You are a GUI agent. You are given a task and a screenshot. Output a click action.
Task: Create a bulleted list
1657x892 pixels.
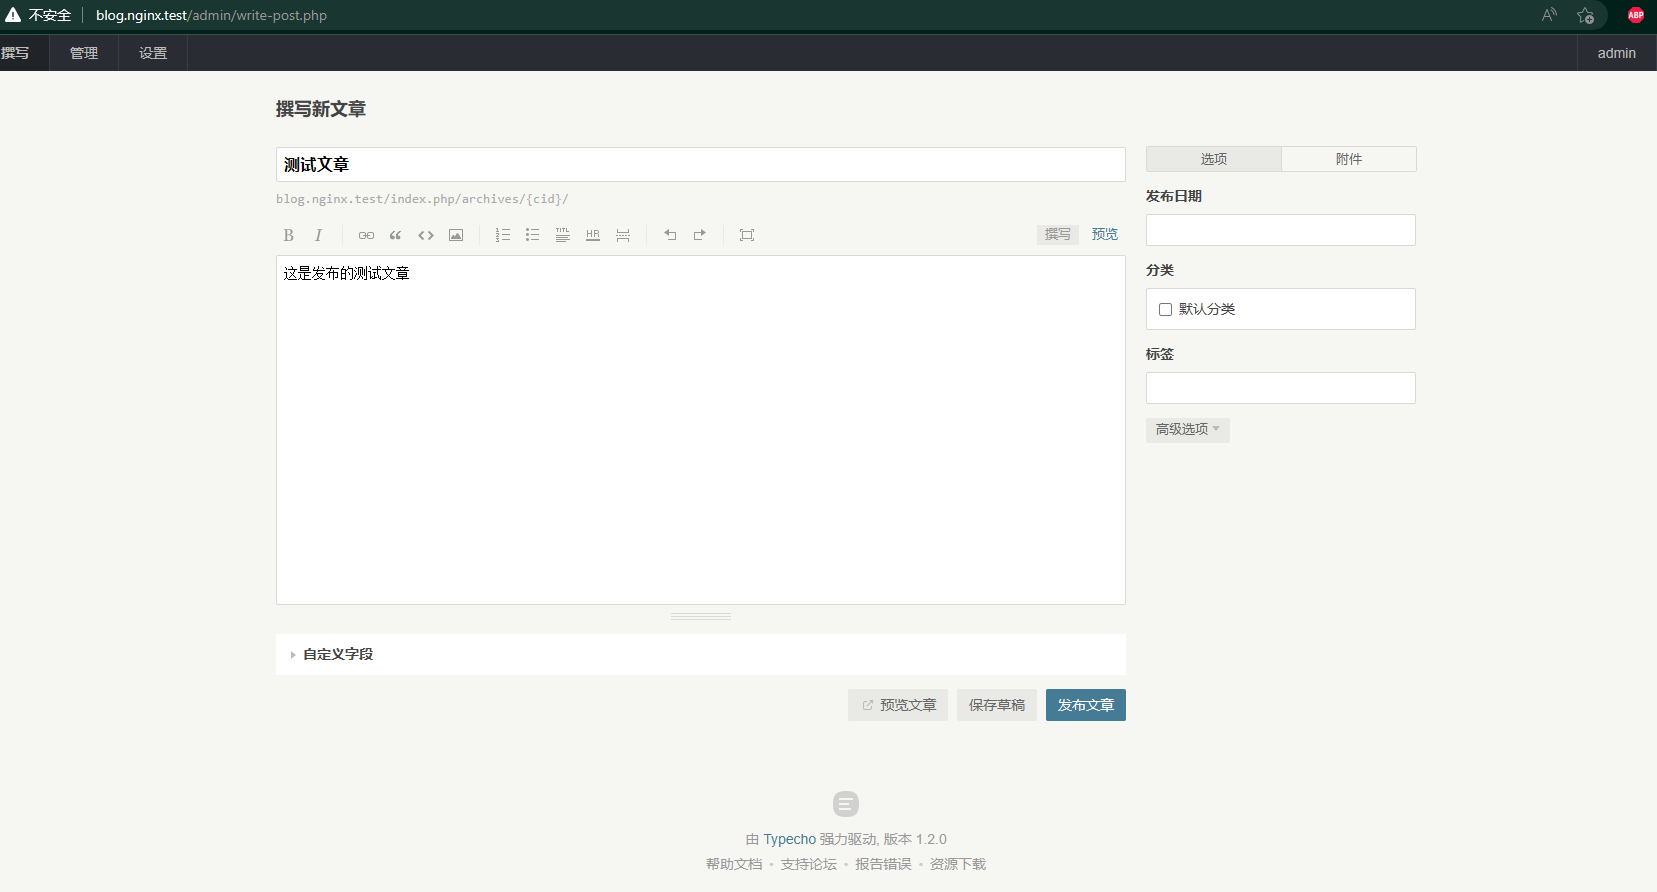pyautogui.click(x=533, y=235)
